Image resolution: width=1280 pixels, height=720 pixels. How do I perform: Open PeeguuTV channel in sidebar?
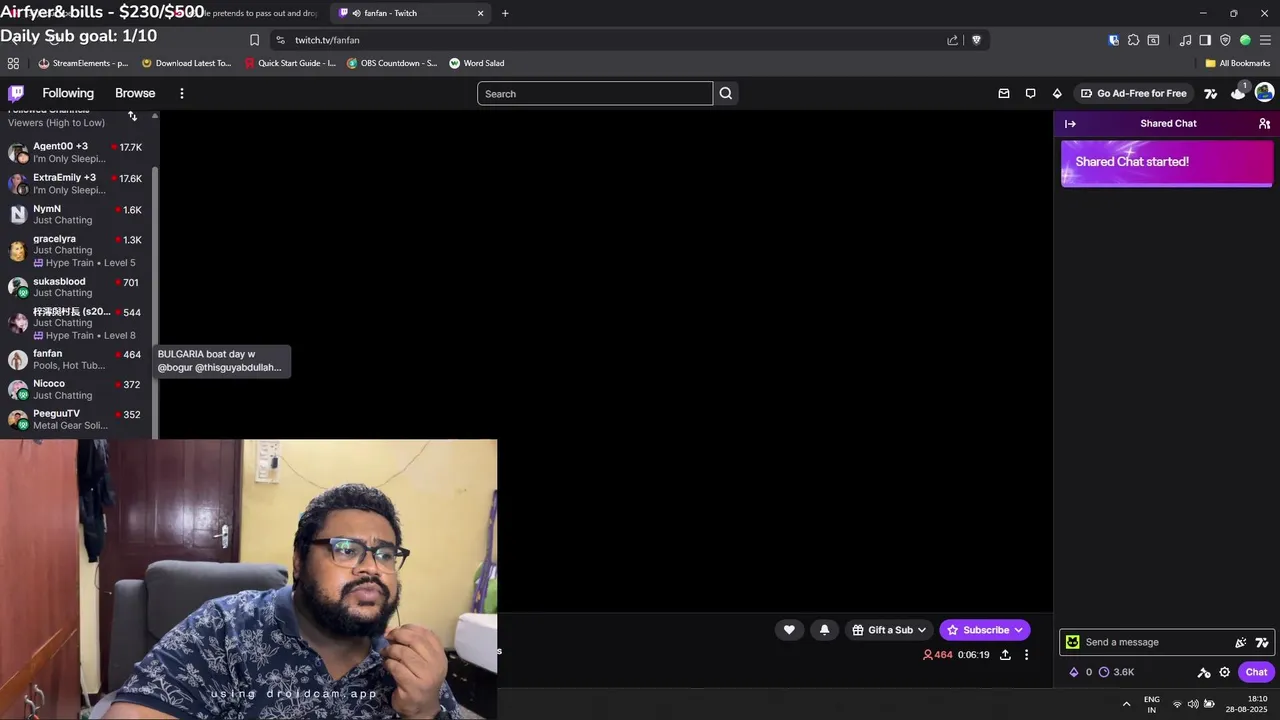[x=76, y=419]
